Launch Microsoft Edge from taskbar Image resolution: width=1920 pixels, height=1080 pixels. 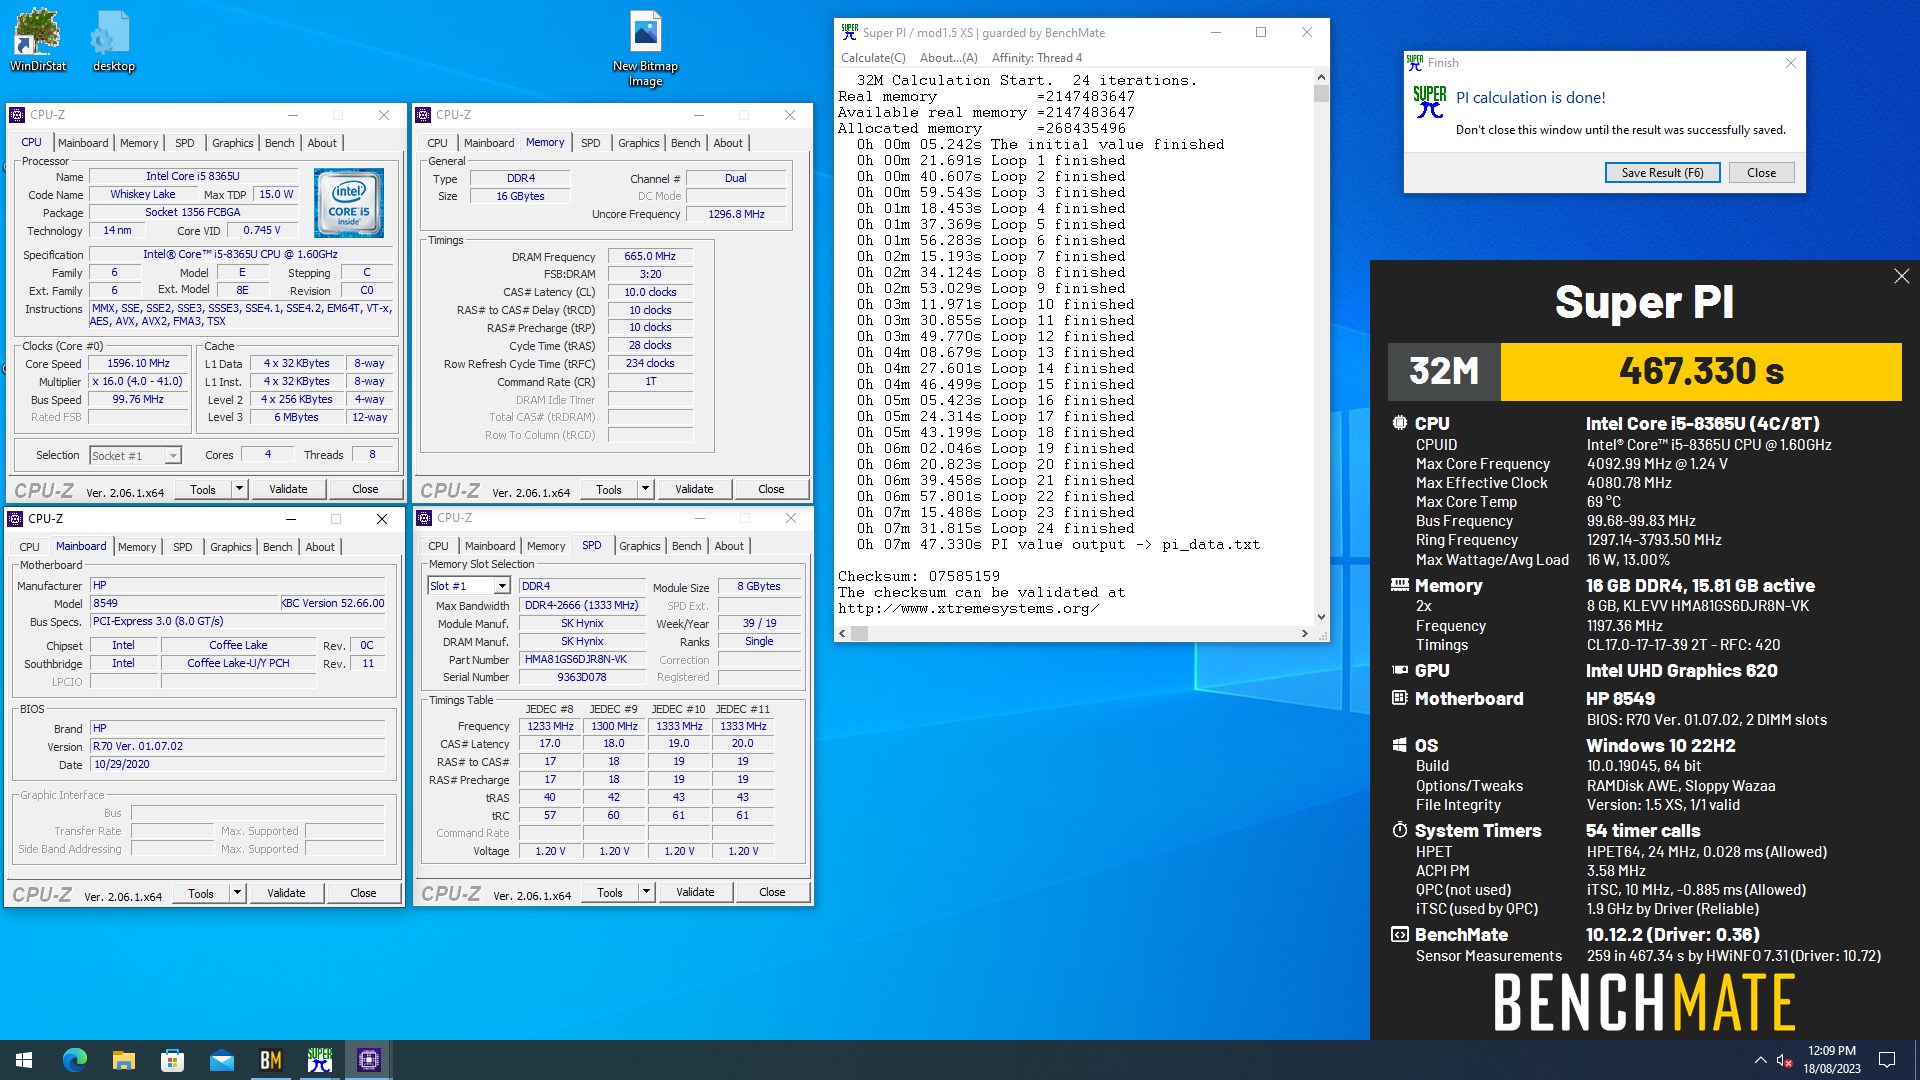pos(75,1060)
